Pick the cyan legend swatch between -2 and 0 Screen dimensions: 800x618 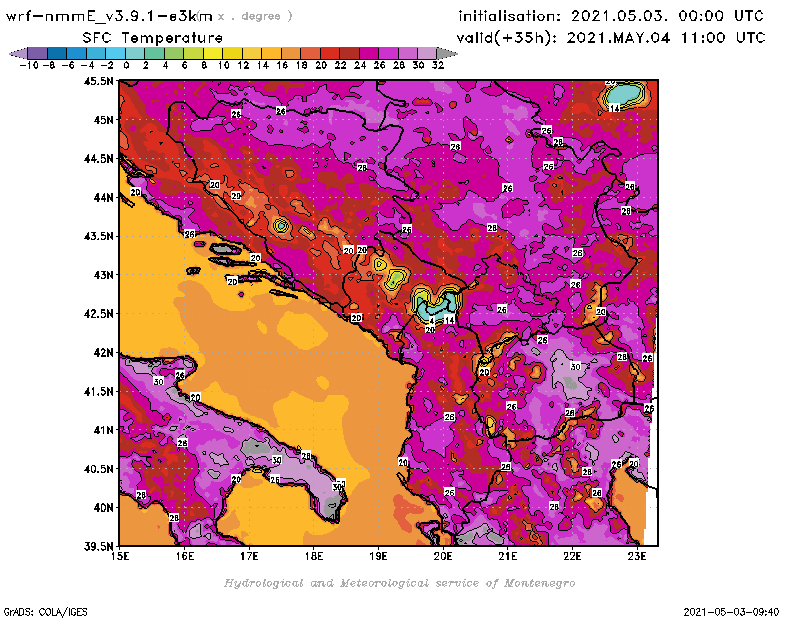115,53
